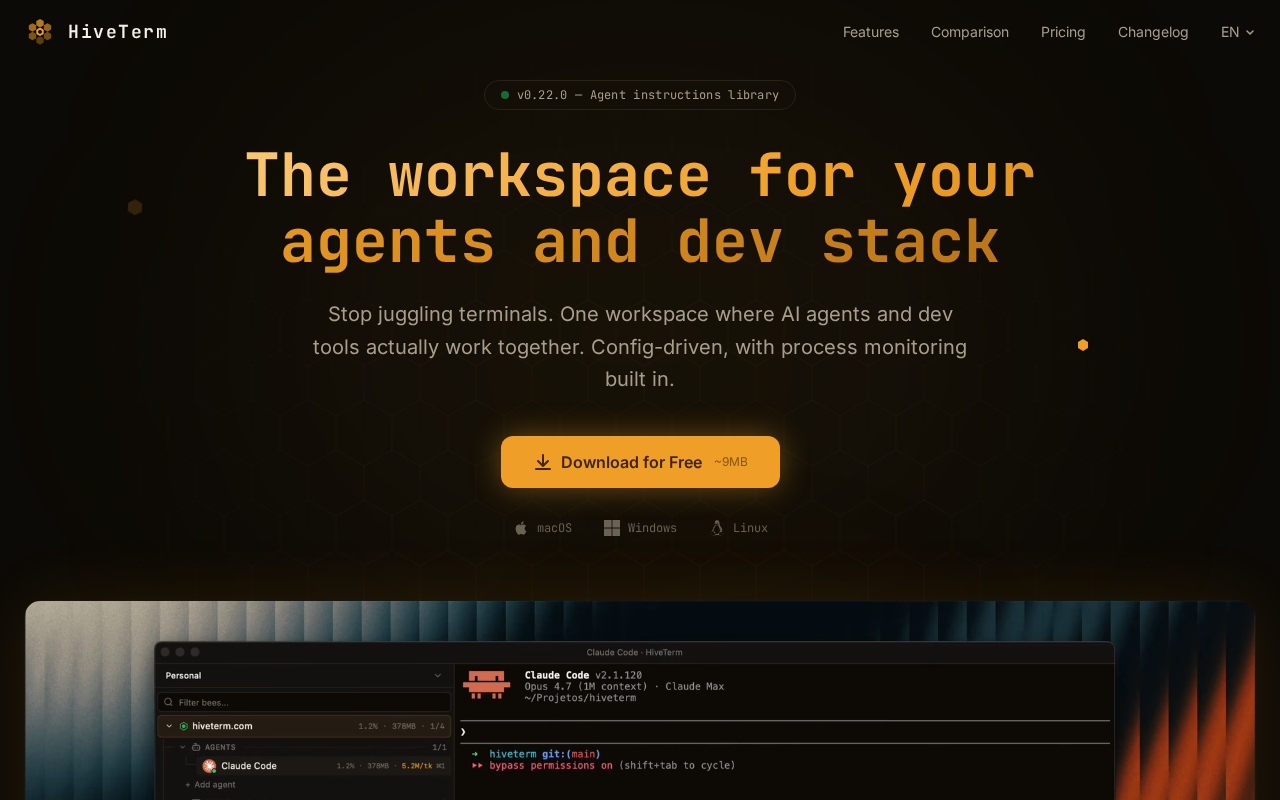Click the "~/Projetos/hiveterm" path text

point(580,698)
